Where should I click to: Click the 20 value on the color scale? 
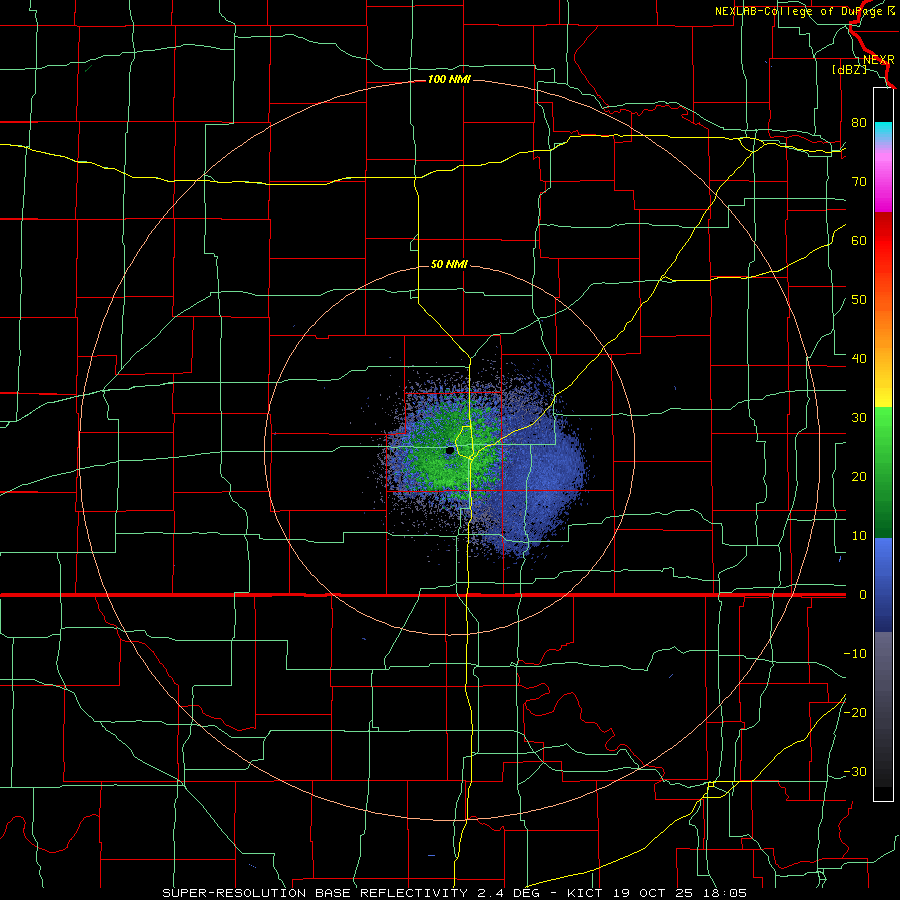(859, 476)
